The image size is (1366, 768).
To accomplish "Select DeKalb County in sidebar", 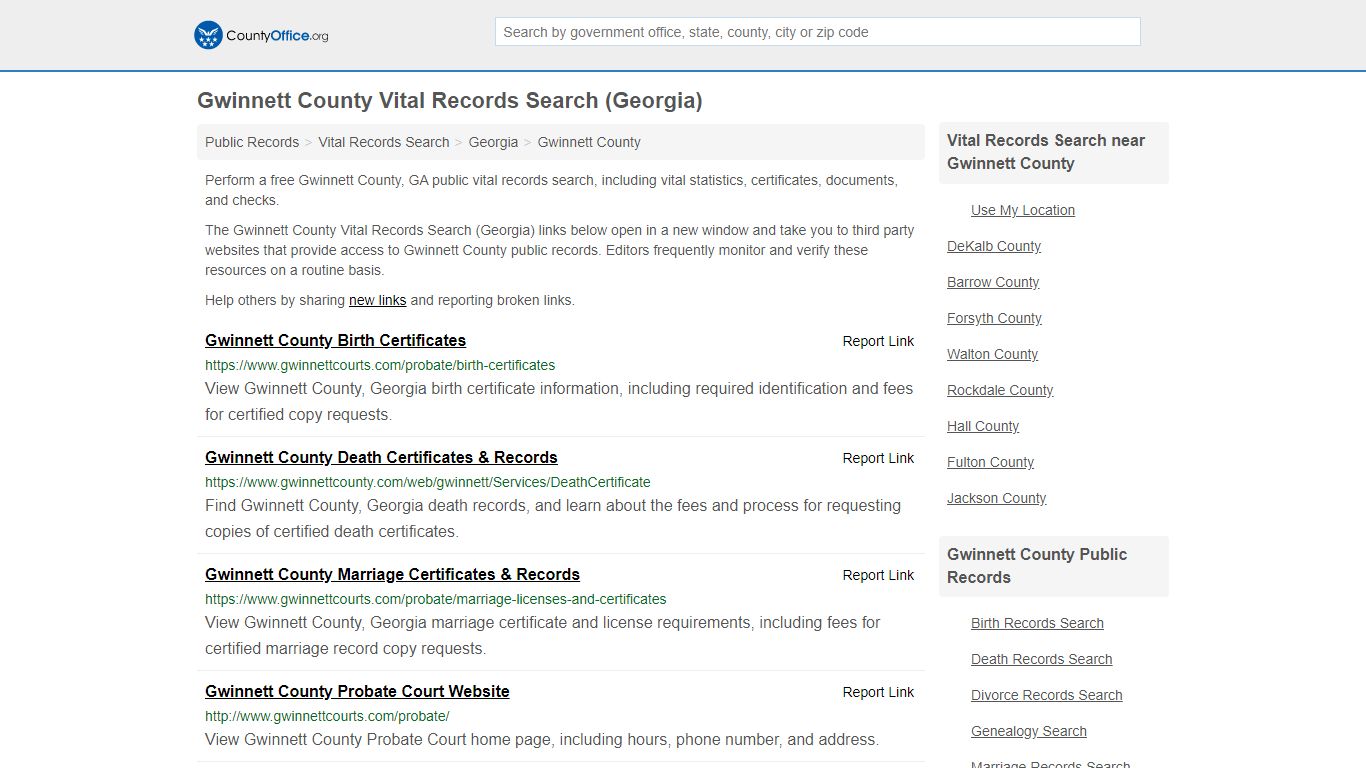I will pos(994,246).
